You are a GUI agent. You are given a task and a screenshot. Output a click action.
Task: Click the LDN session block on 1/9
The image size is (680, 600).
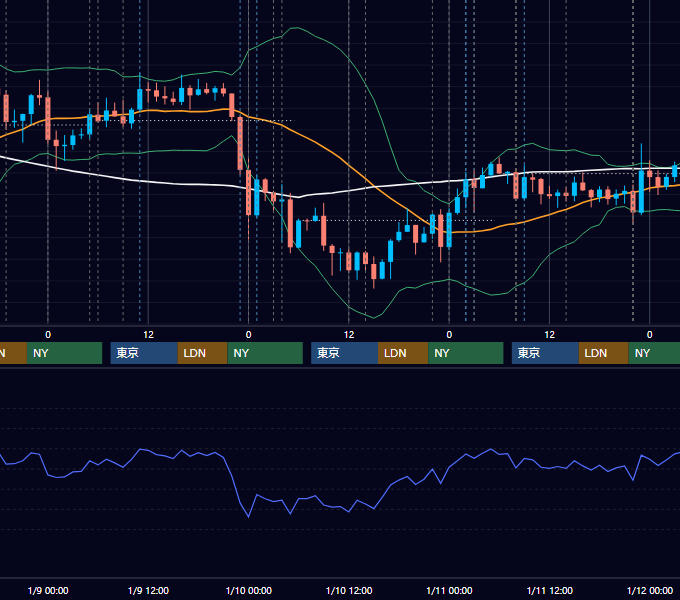point(203,353)
